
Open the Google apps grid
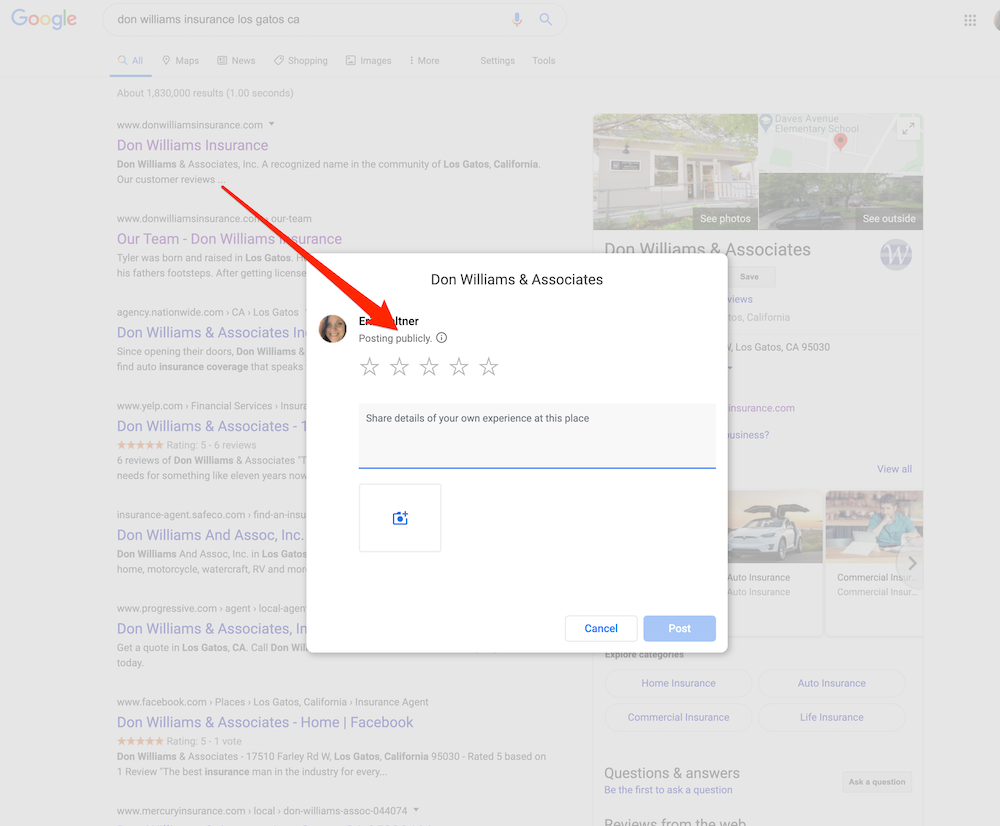[x=970, y=20]
